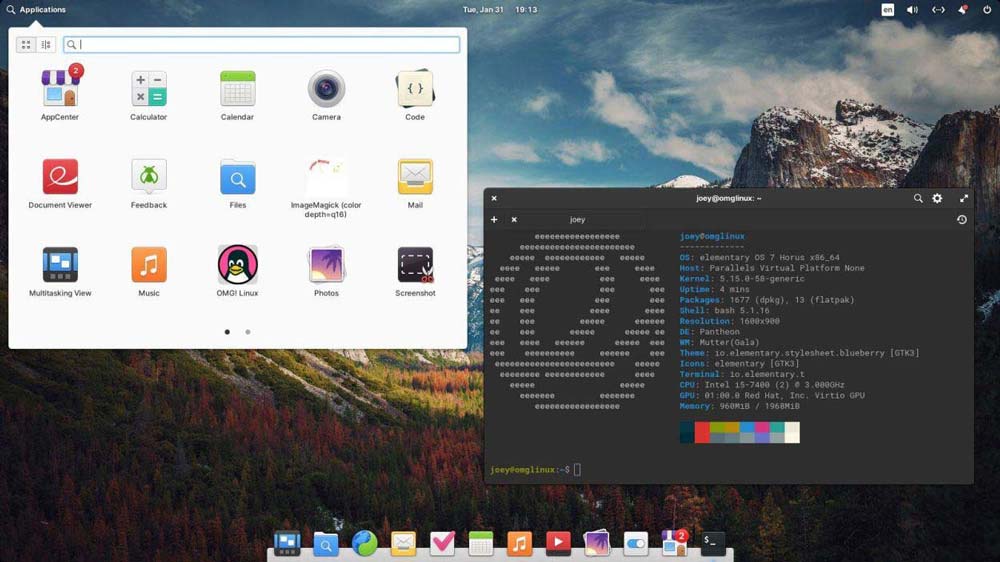Click the 'Shell: bash 5.1.16' line
The height and width of the screenshot is (562, 1000).
click(724, 311)
